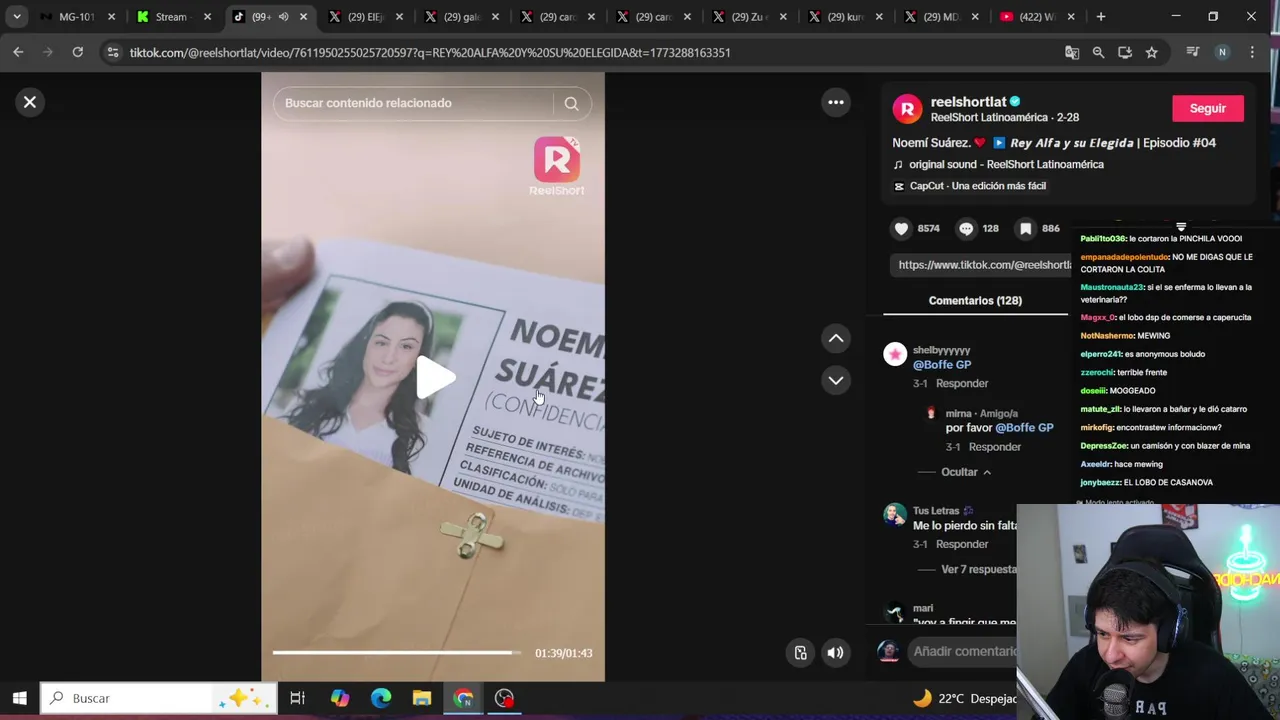The image size is (1280, 720).
Task: Click the picture-in-picture floating player icon
Action: tap(800, 653)
